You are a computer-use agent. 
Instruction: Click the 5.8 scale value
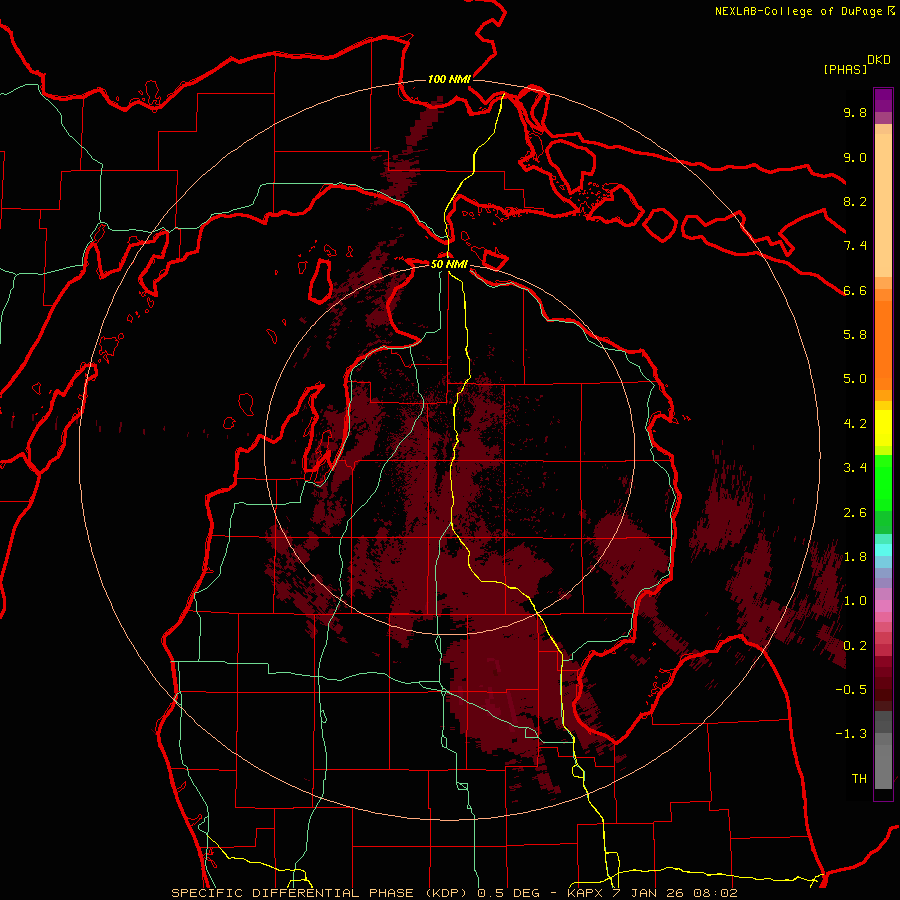[x=855, y=335]
